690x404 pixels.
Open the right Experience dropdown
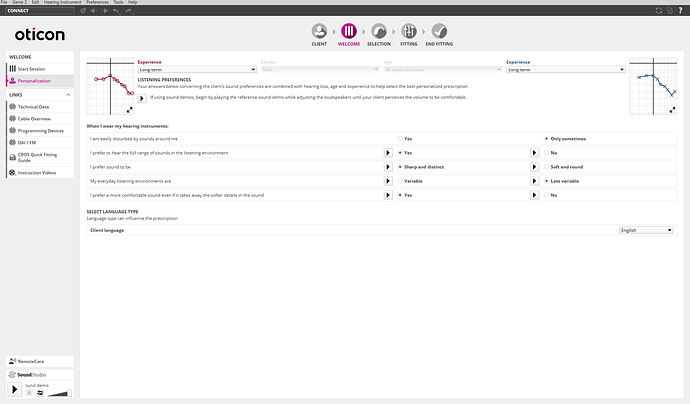tap(565, 70)
